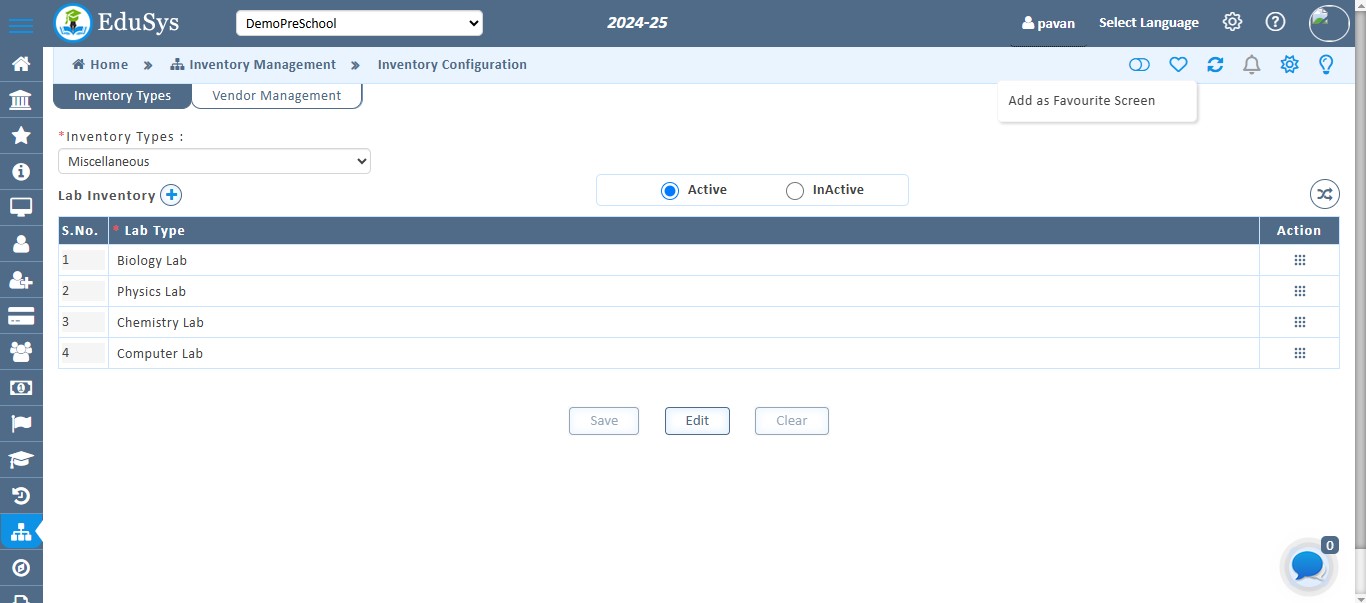Toggle the switch icon in breadcrumb bar

1139,65
